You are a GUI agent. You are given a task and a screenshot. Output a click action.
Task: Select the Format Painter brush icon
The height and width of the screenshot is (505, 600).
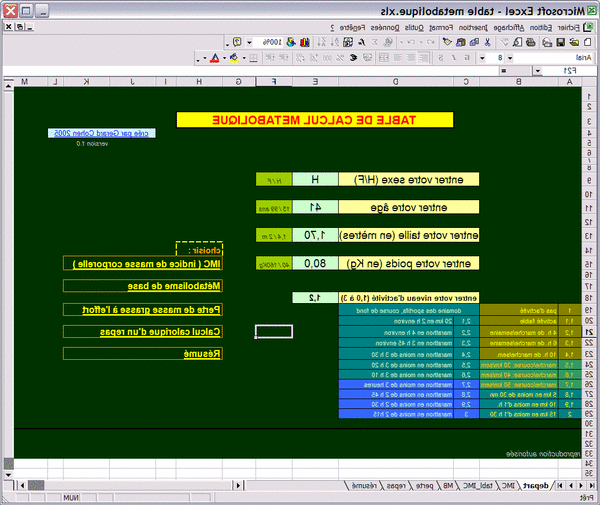[x=447, y=42]
